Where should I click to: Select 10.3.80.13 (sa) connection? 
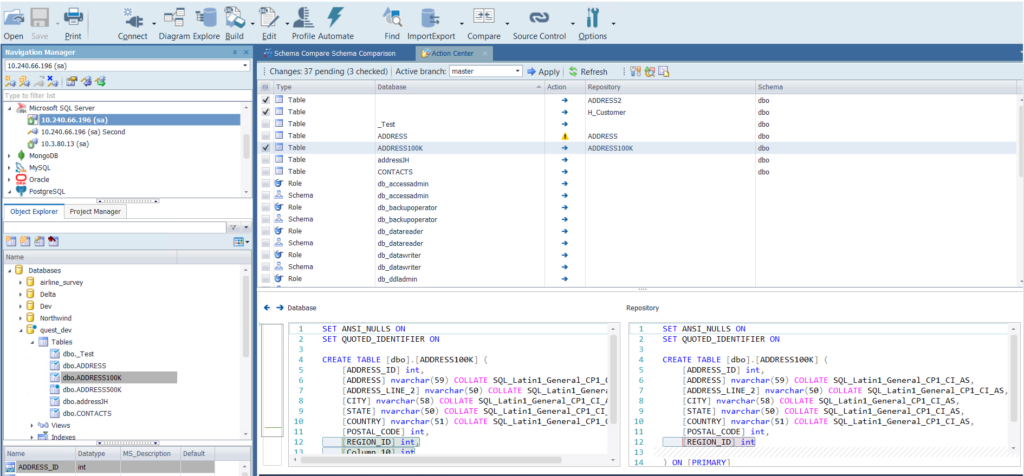click(65, 144)
